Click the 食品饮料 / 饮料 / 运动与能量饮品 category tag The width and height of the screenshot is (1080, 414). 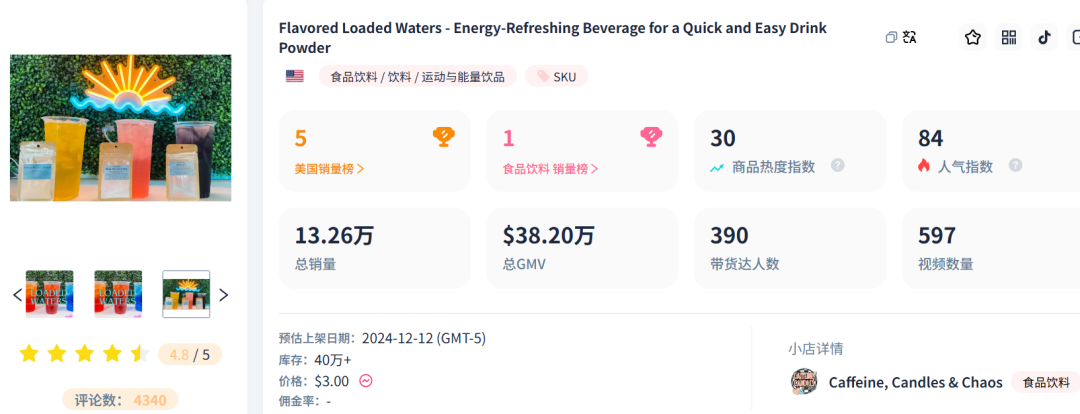tap(418, 76)
